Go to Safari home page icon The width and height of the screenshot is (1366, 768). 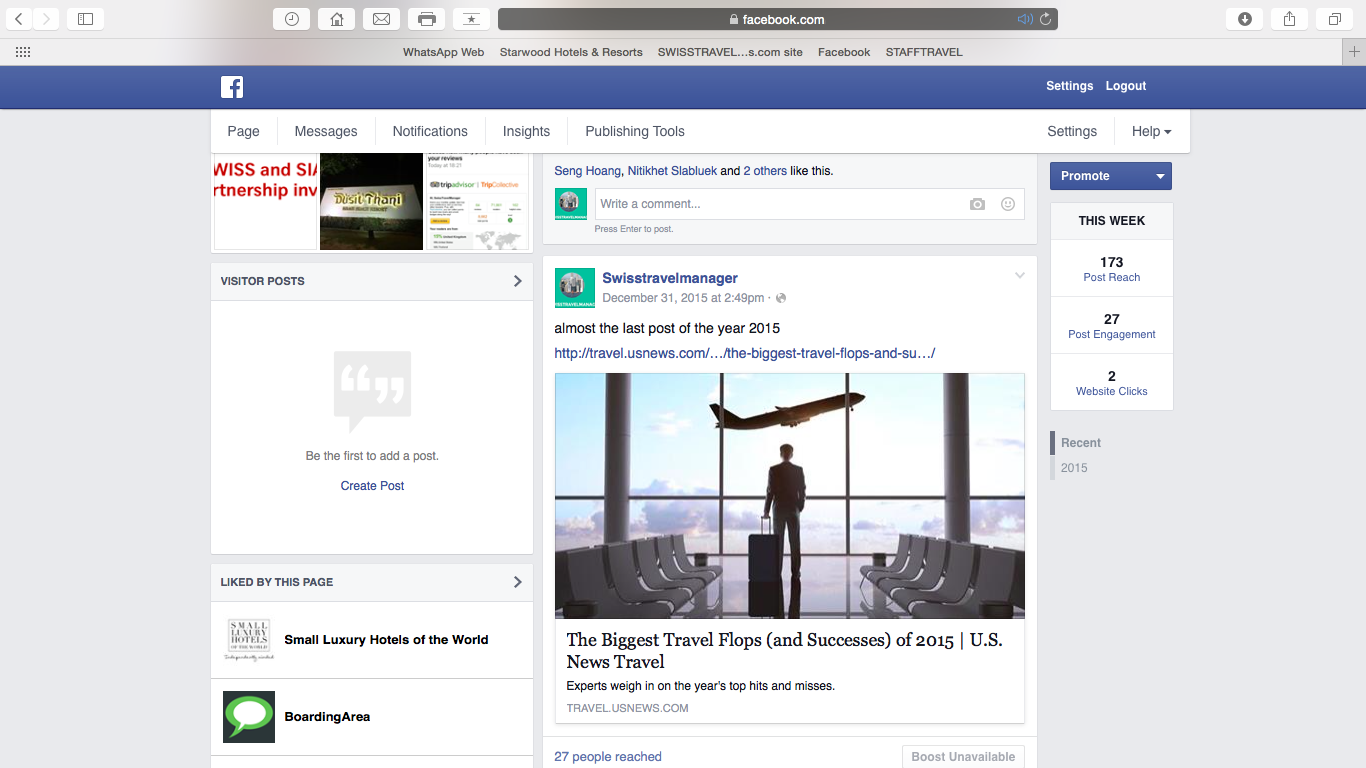(337, 19)
